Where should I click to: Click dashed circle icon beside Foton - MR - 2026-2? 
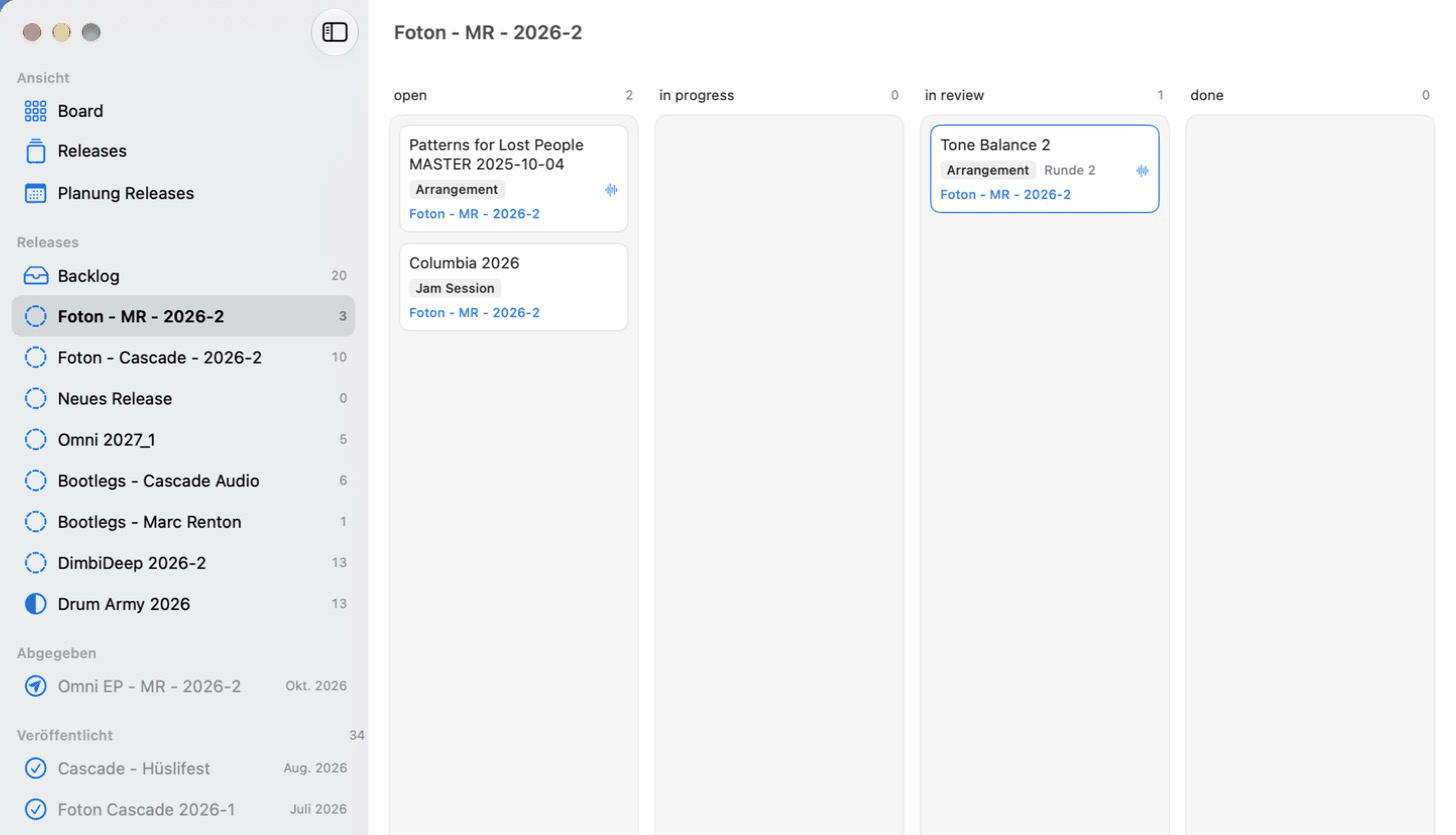35,316
